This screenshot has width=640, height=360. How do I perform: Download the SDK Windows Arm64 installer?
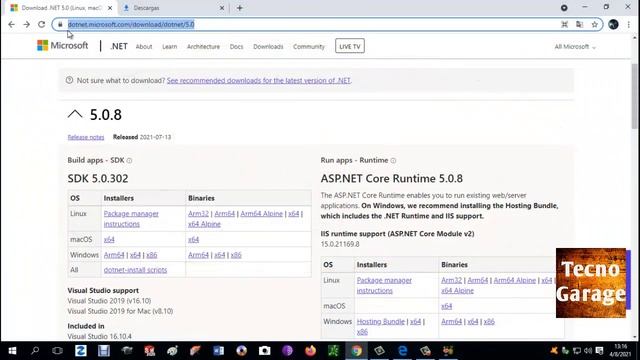114,255
